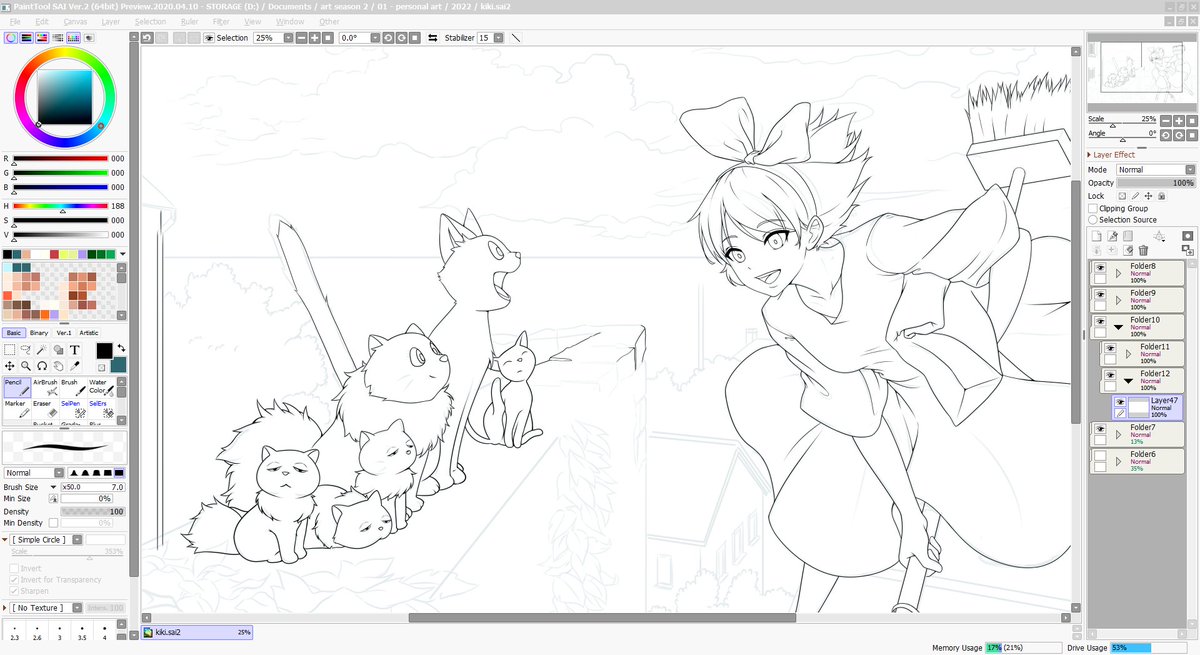Choose the rectangular selection tool
This screenshot has width=1200, height=655.
[x=9, y=350]
